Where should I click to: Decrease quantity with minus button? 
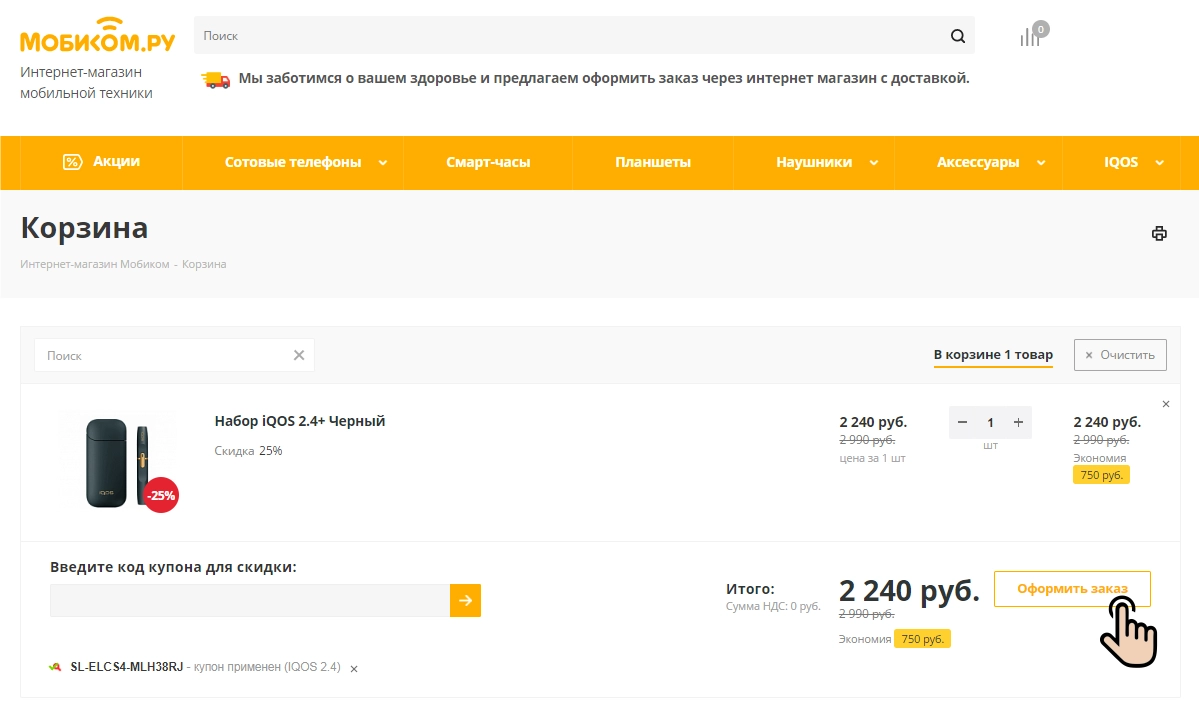[x=963, y=422]
